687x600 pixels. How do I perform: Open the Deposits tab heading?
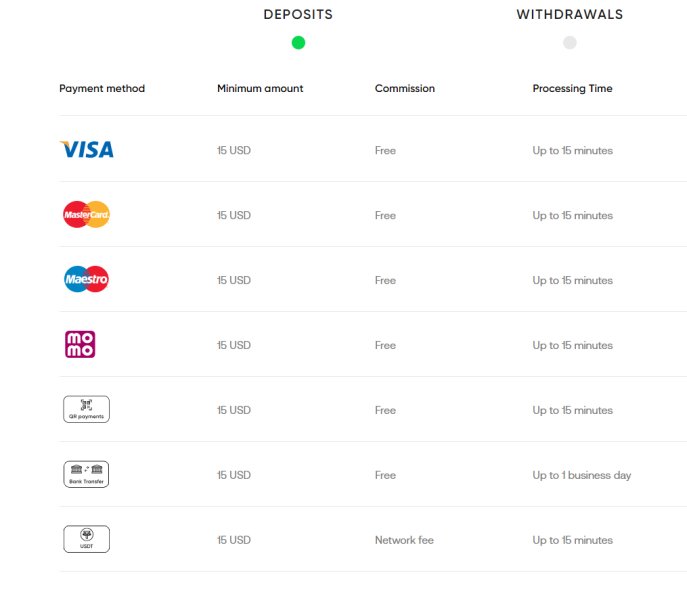tap(298, 14)
